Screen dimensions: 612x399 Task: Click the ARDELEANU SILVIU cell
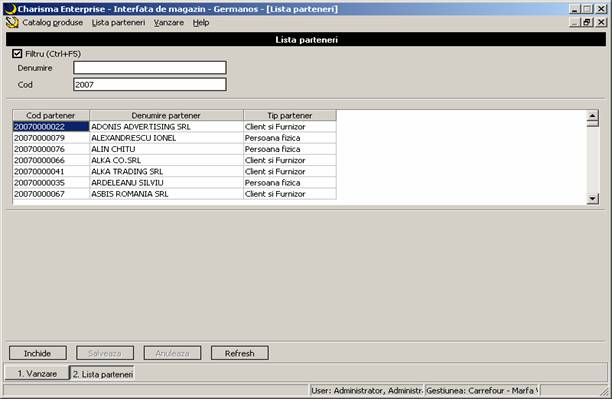(166, 183)
